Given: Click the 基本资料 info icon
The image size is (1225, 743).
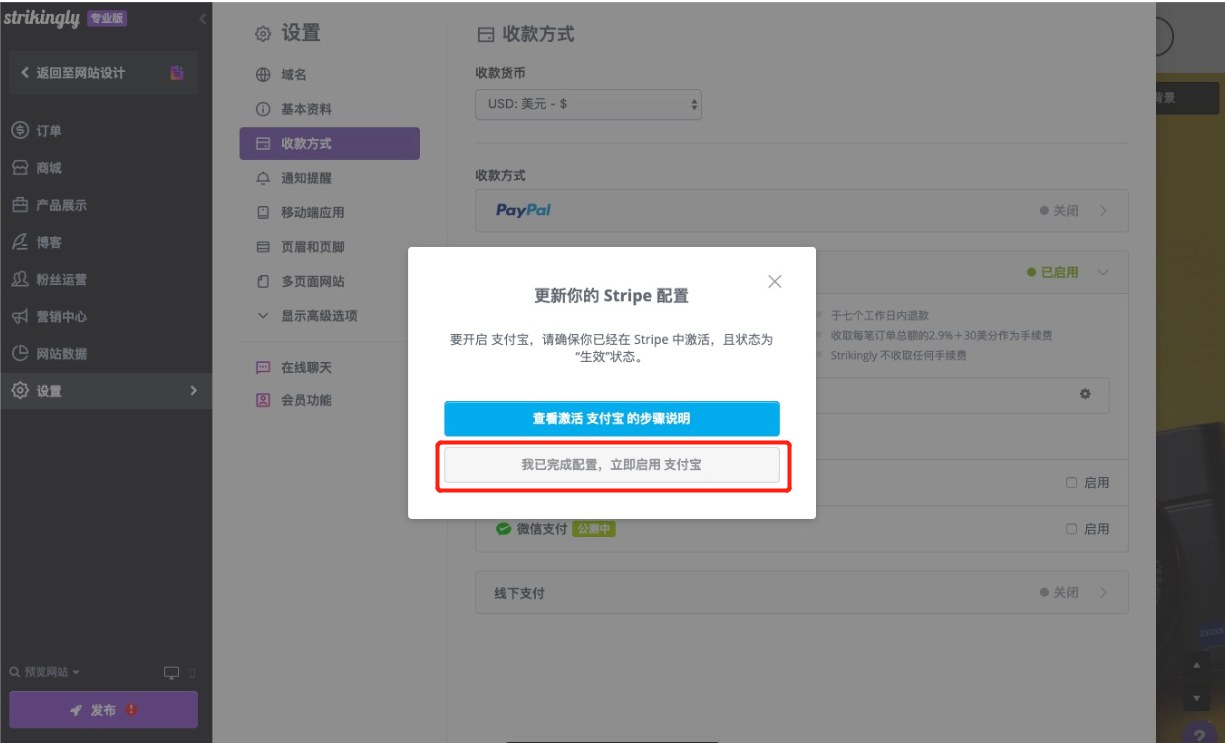Looking at the screenshot, I should point(263,109).
